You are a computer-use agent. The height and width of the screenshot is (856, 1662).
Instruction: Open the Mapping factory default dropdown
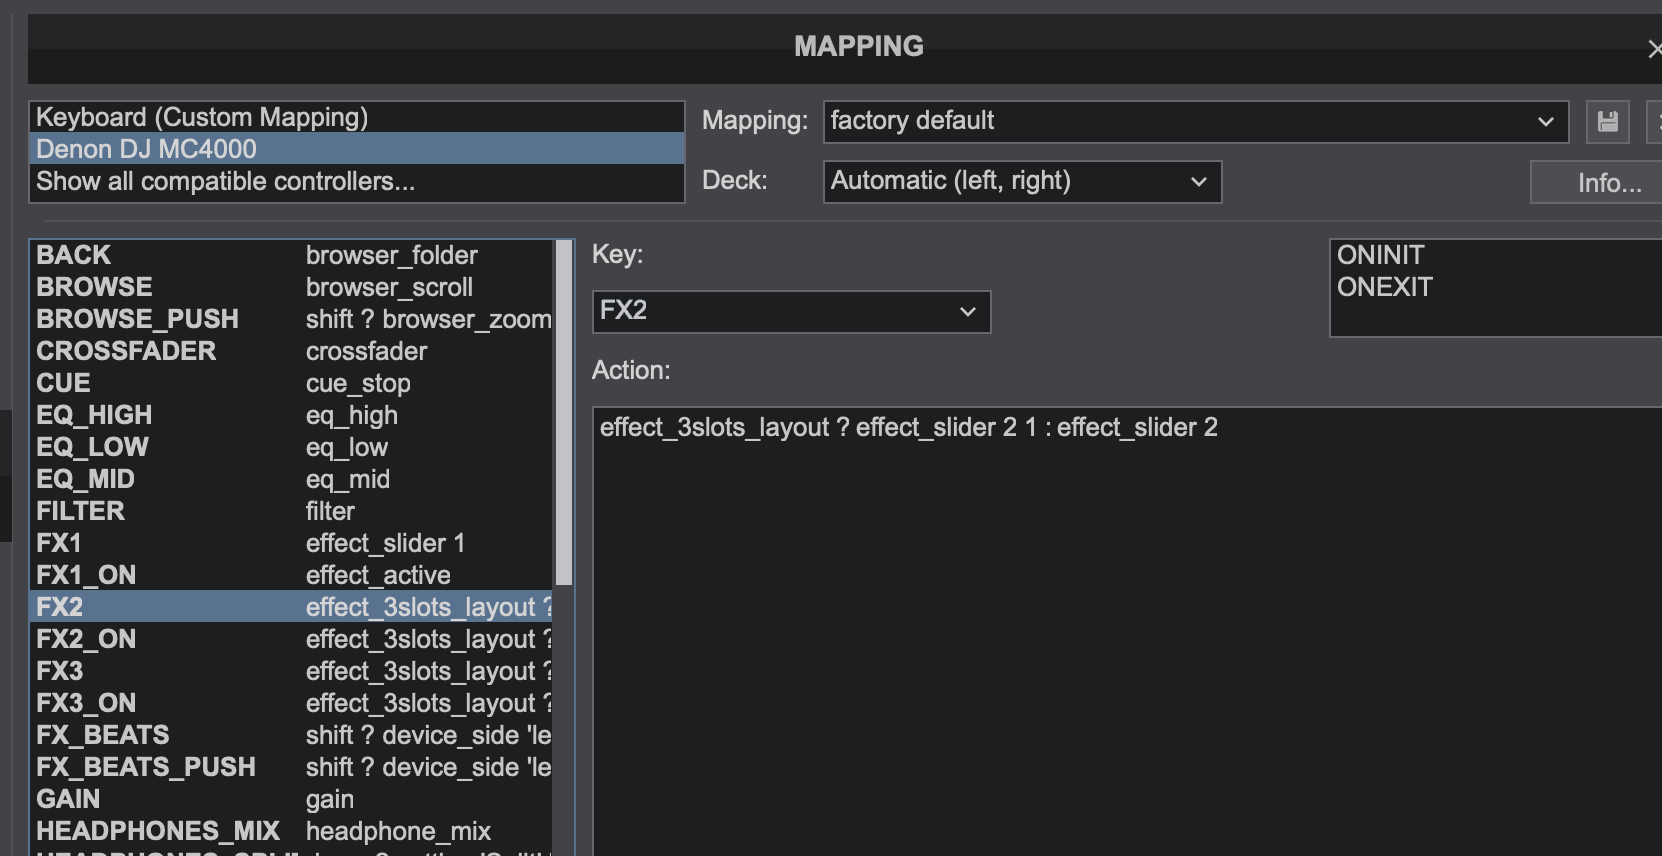[1196, 122]
